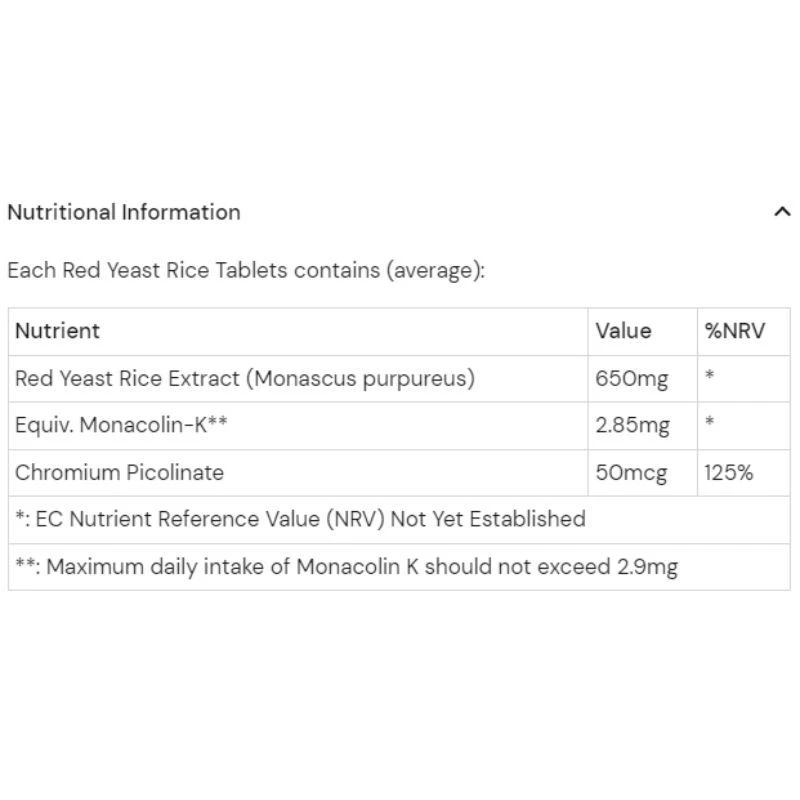Click the NRV footnote text
Viewport: 800px width, 800px height.
(300, 519)
